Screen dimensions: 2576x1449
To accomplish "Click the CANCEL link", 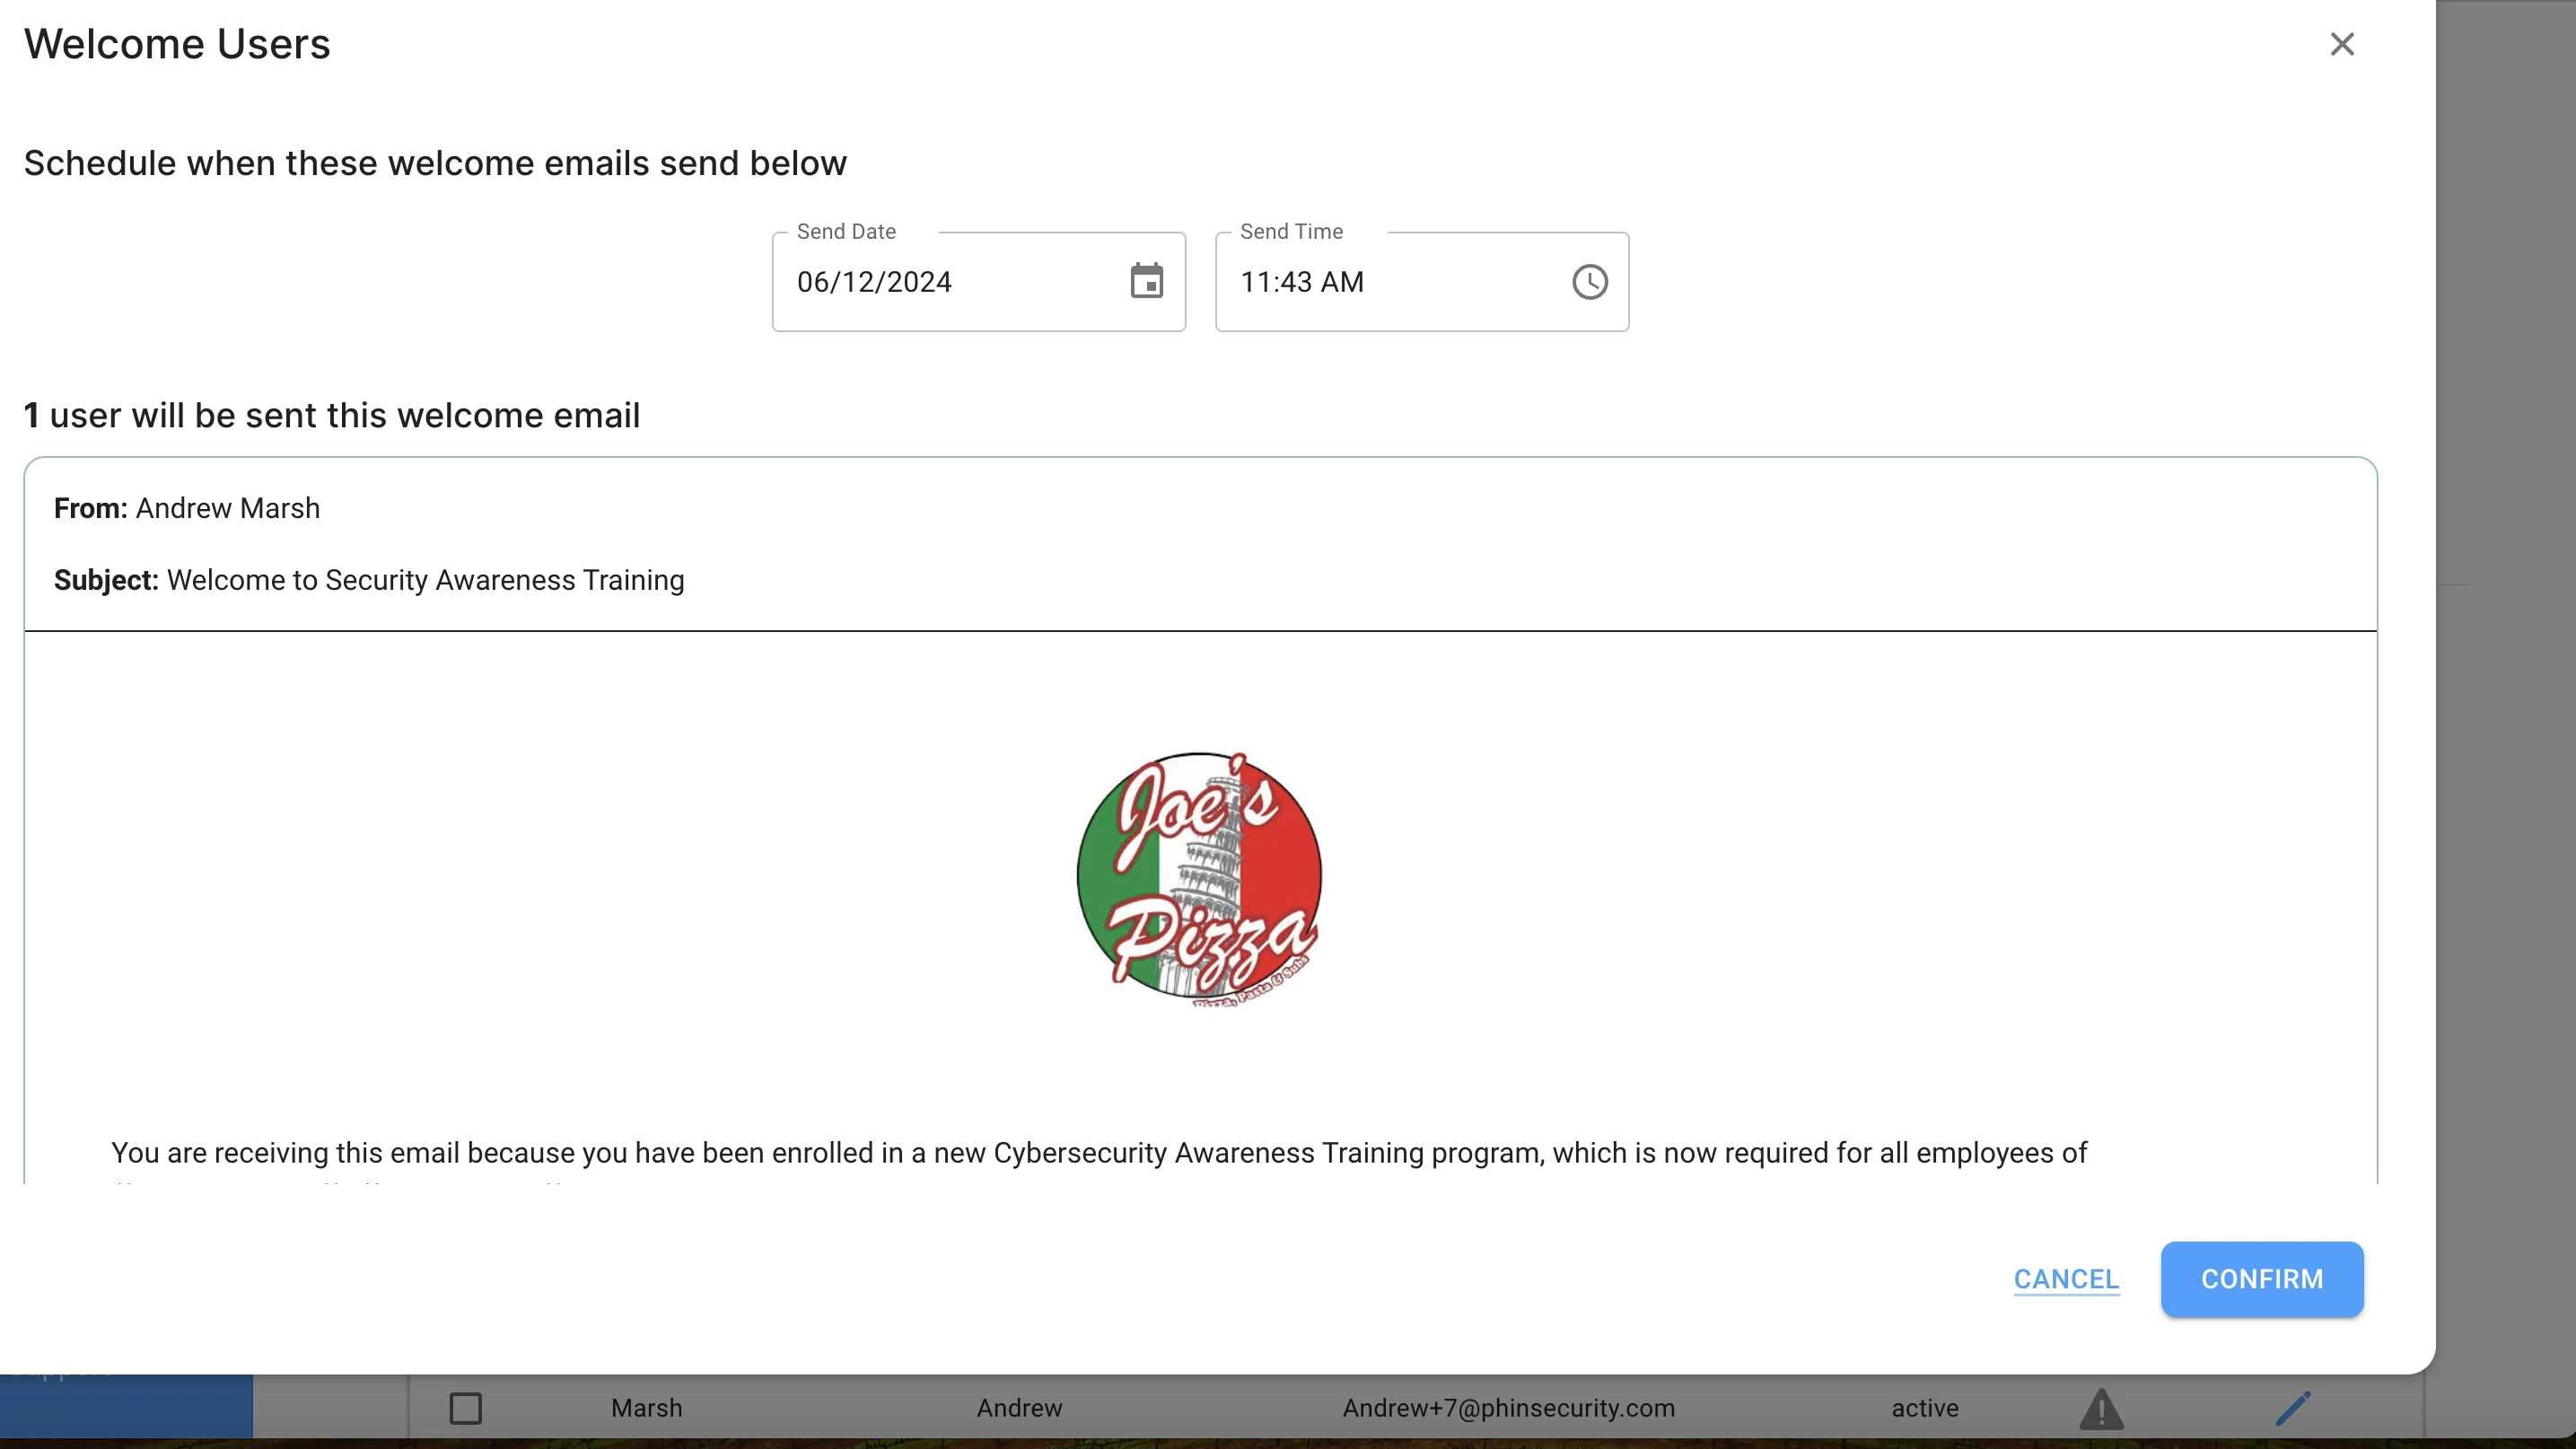I will click(2066, 1279).
